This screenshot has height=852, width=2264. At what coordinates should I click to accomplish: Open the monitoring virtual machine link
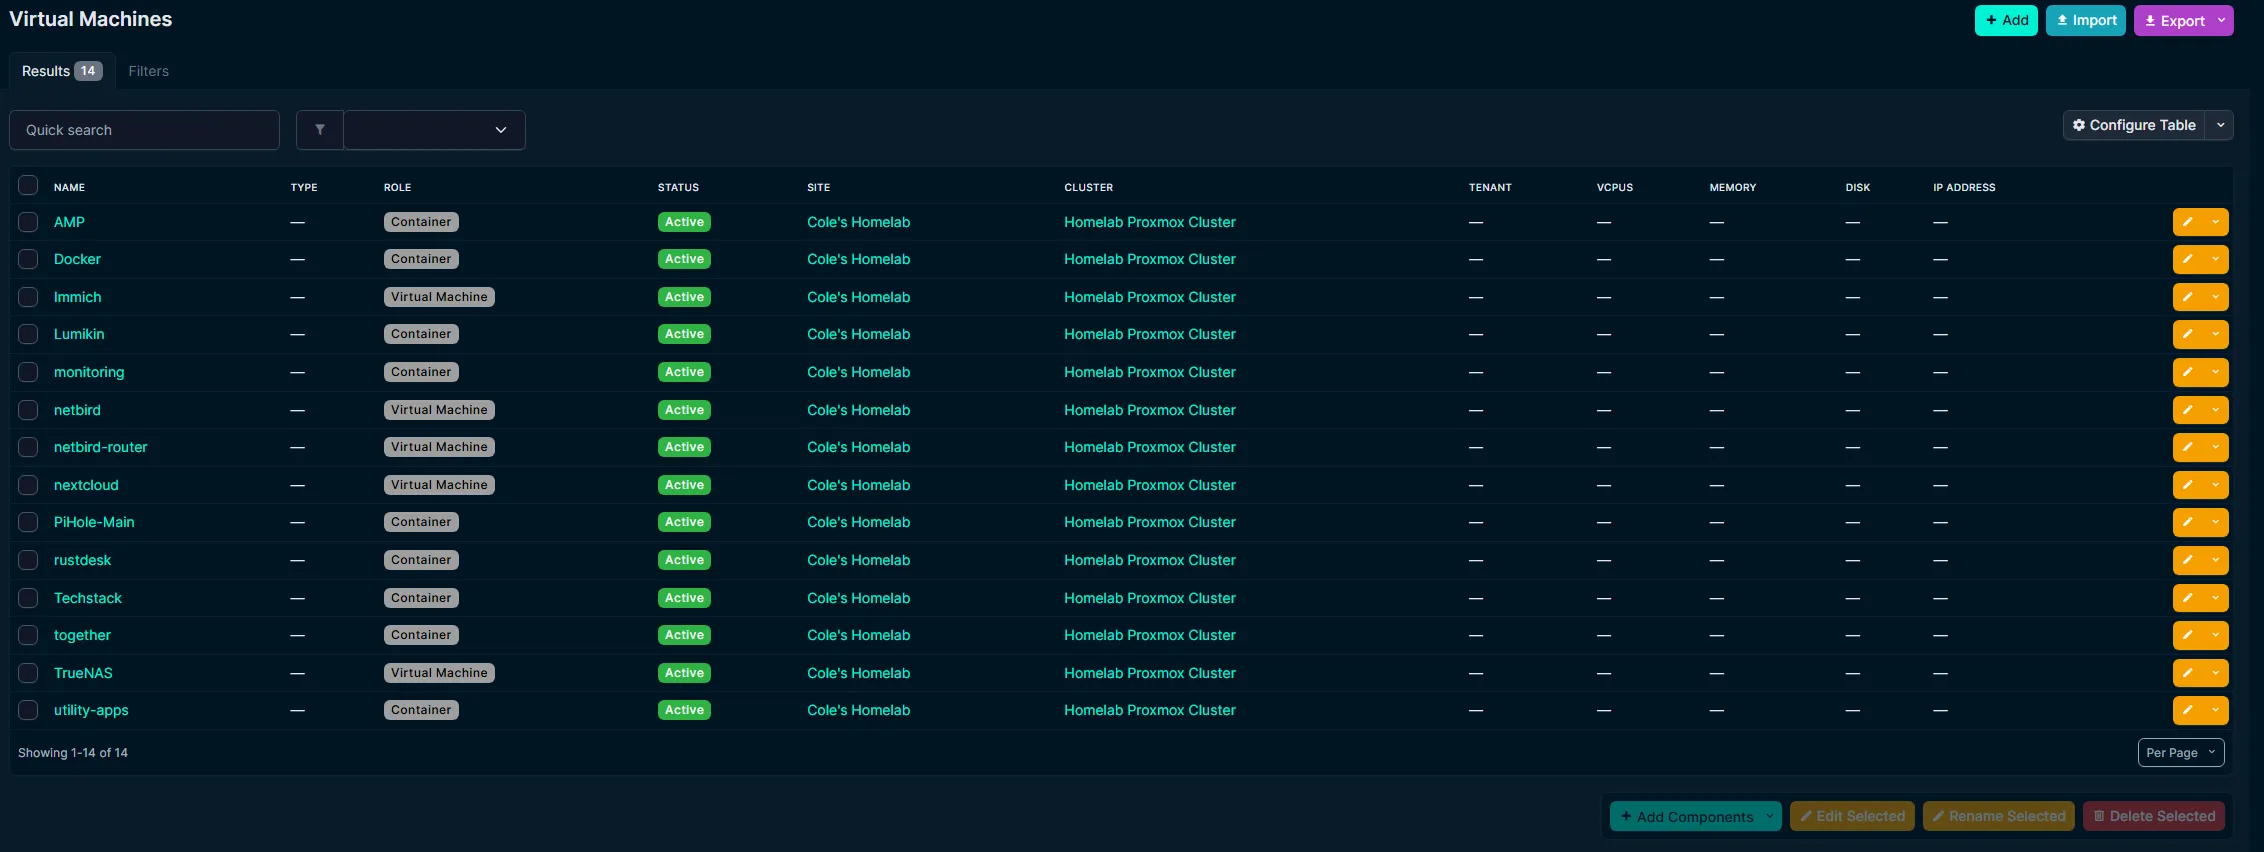(x=89, y=372)
